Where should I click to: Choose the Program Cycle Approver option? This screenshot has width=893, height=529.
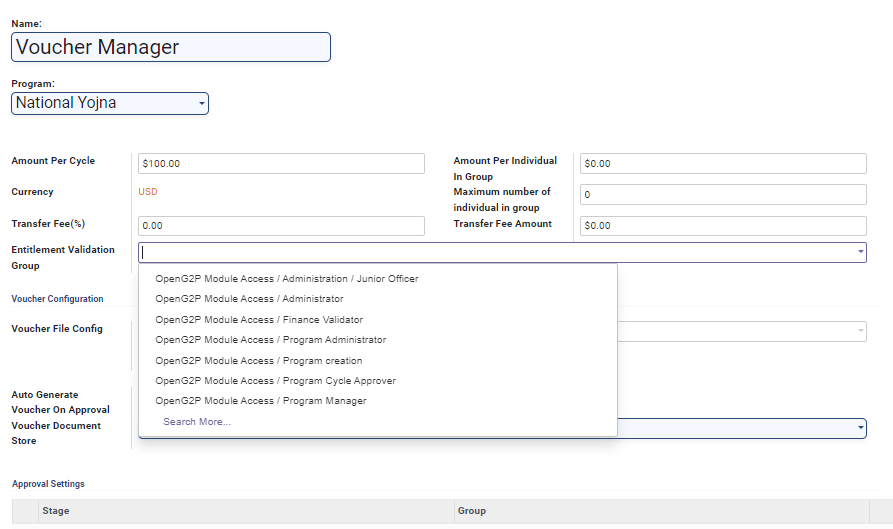(275, 381)
